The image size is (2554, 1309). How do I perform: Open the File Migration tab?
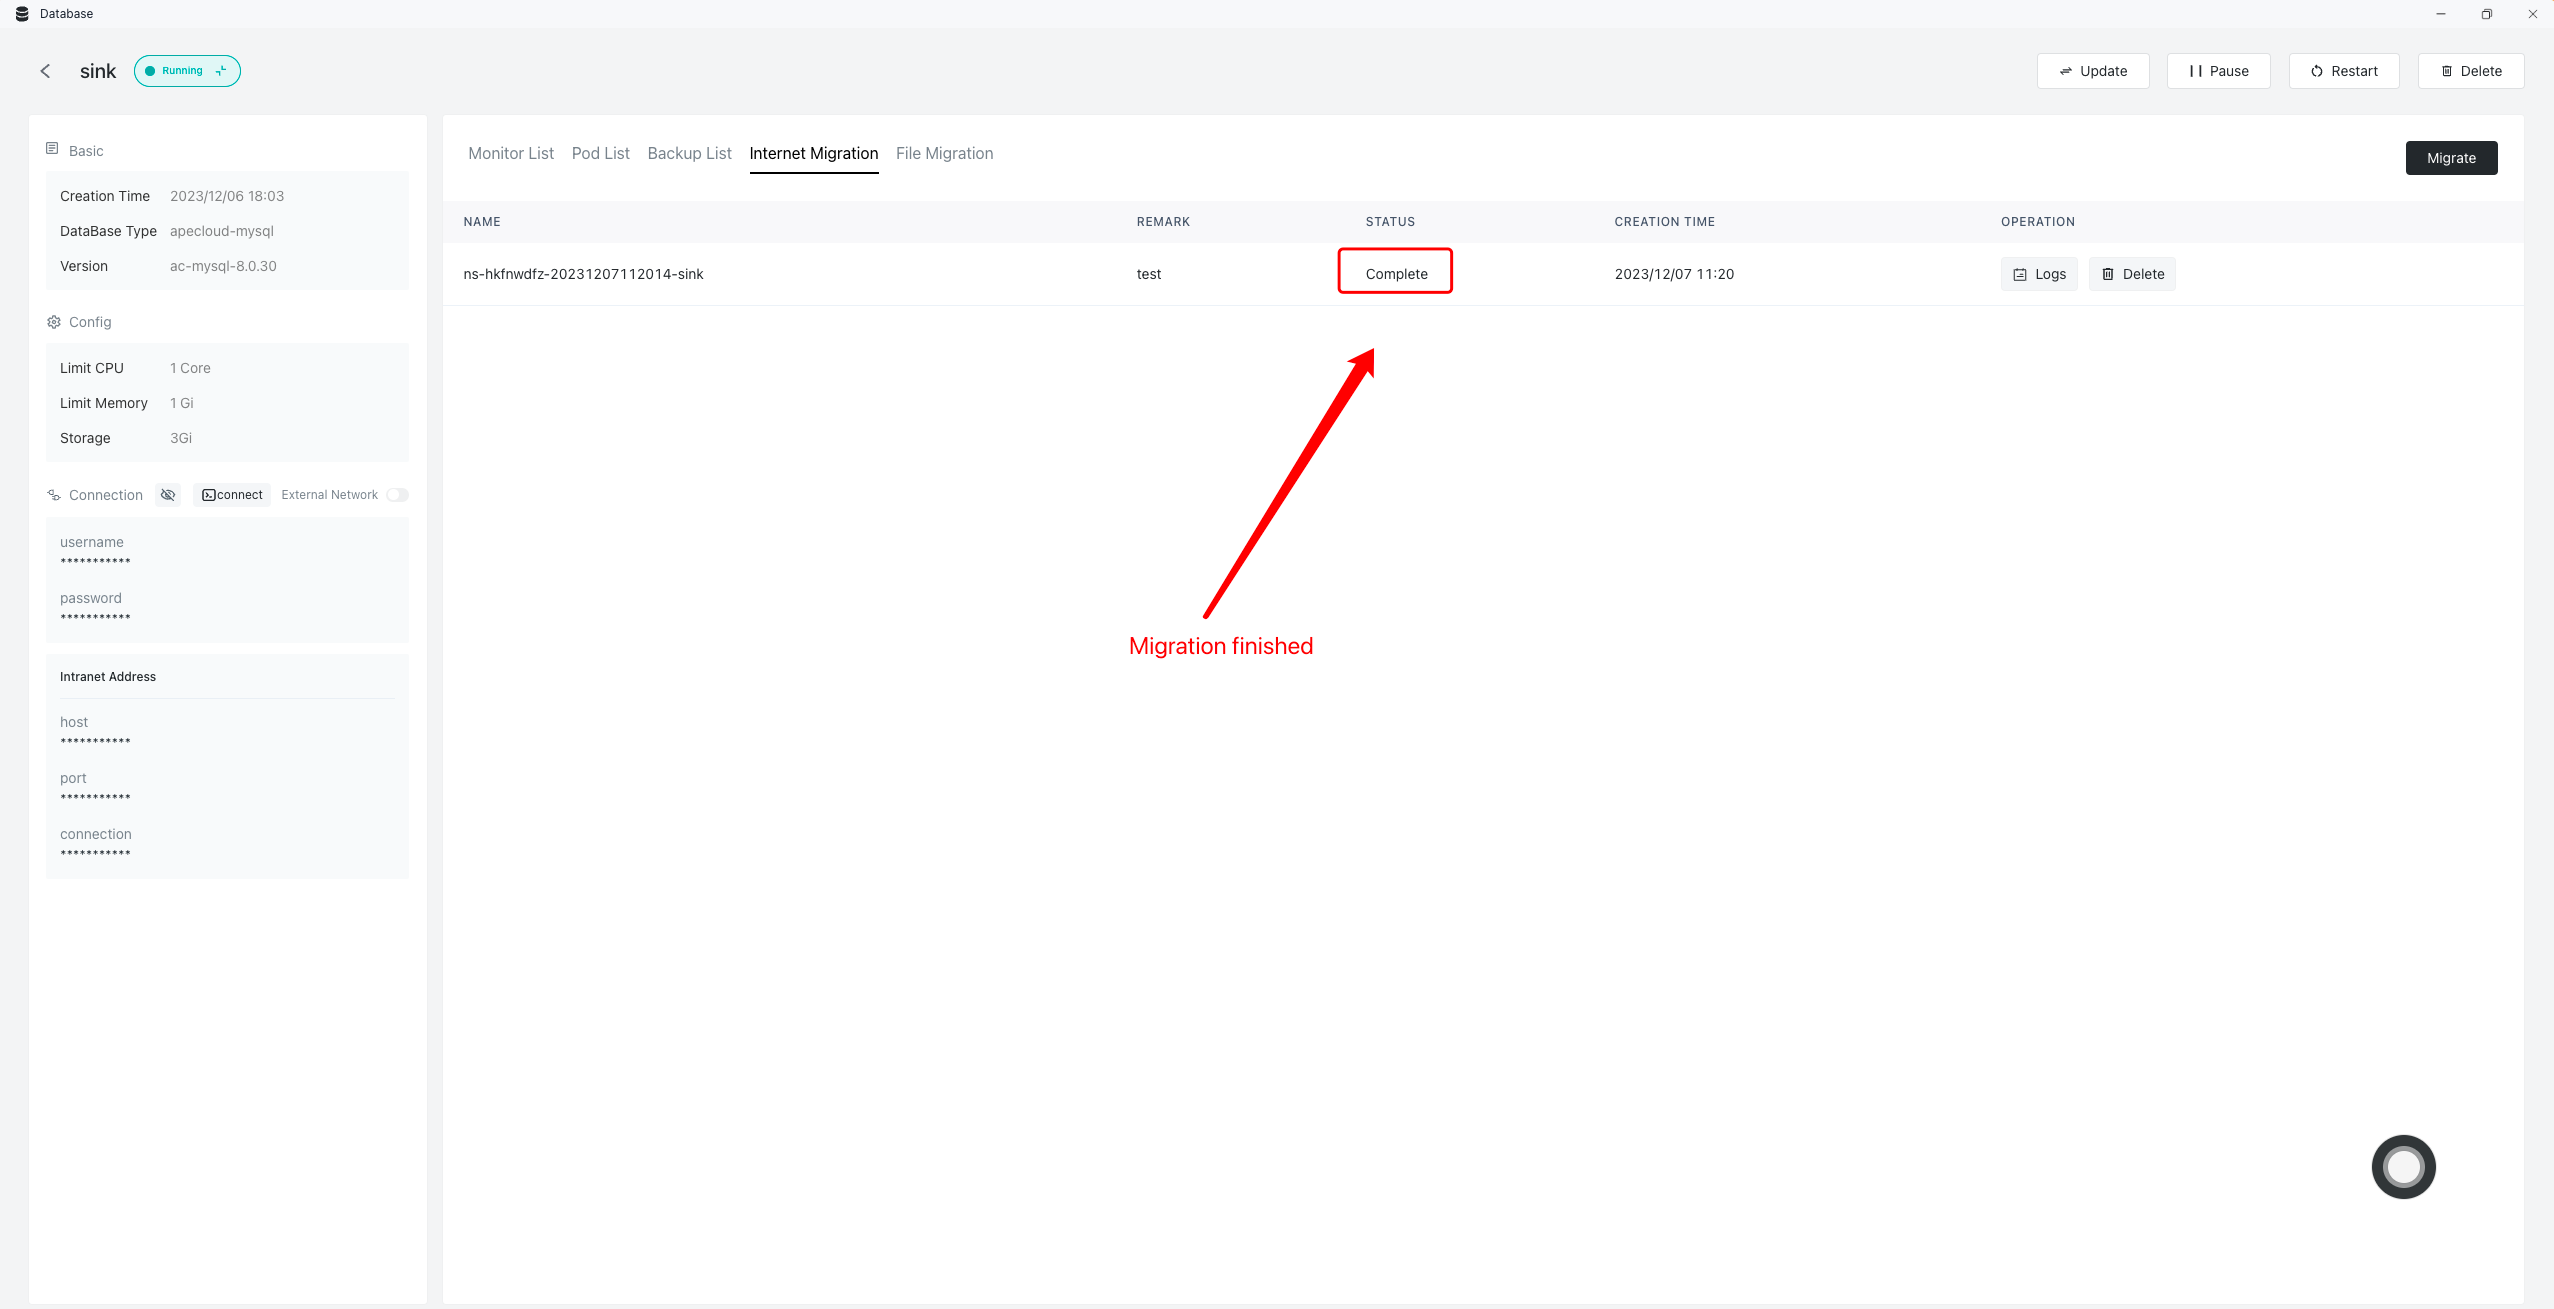944,153
